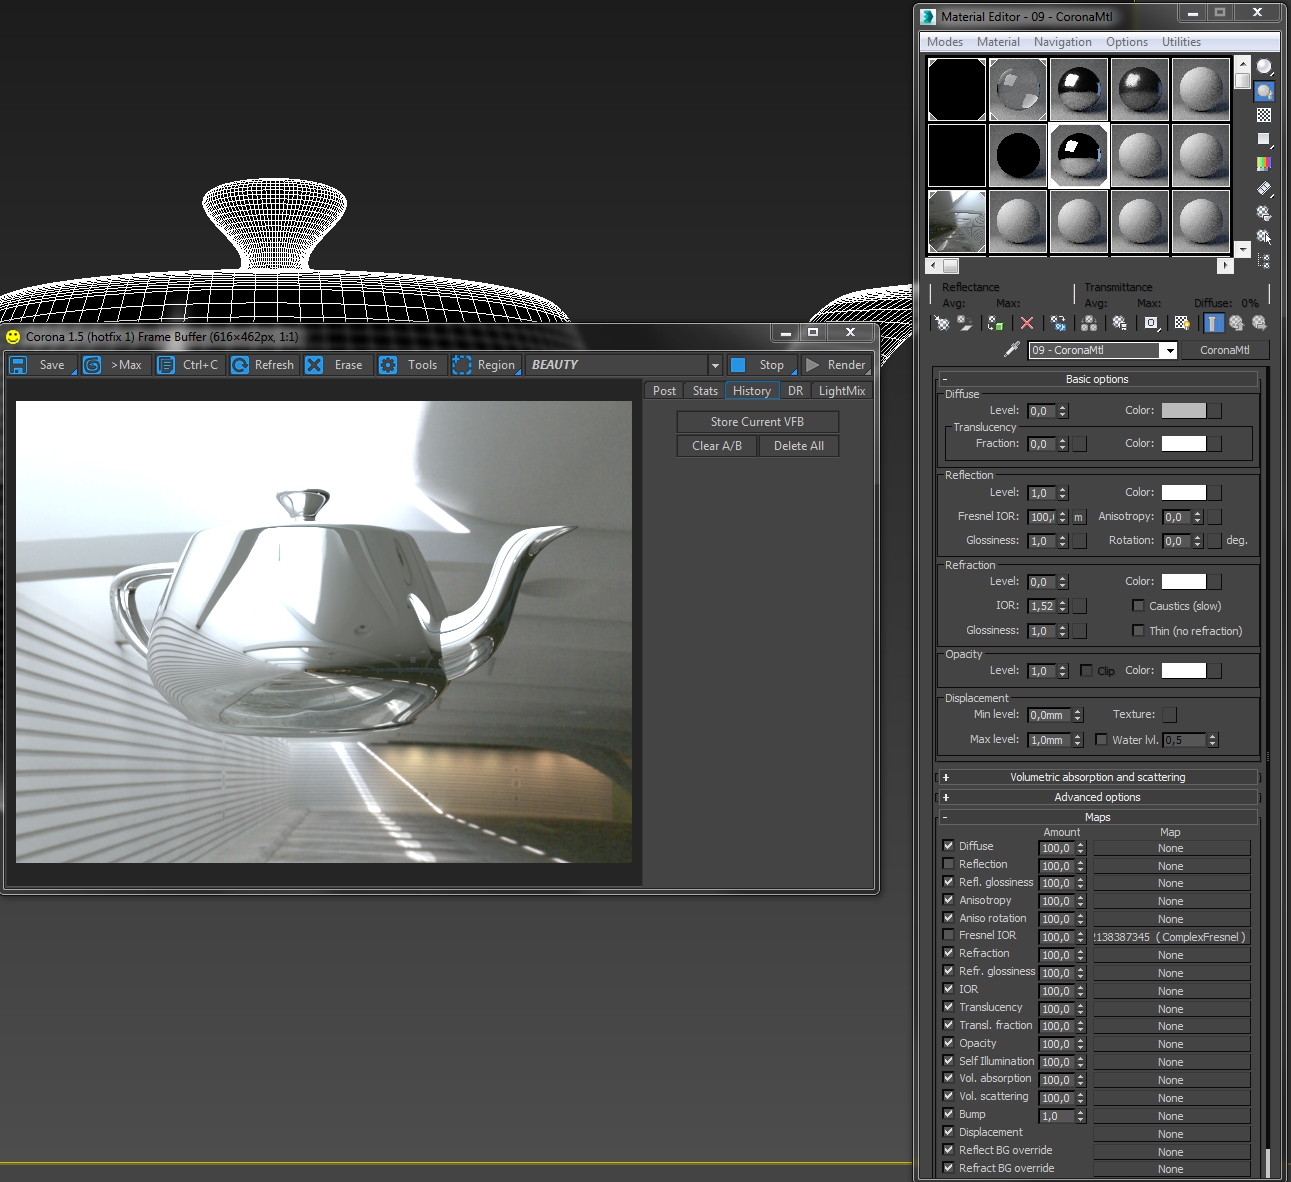This screenshot has height=1182, width=1291.
Task: Click the Get Material icon
Action: tap(941, 323)
